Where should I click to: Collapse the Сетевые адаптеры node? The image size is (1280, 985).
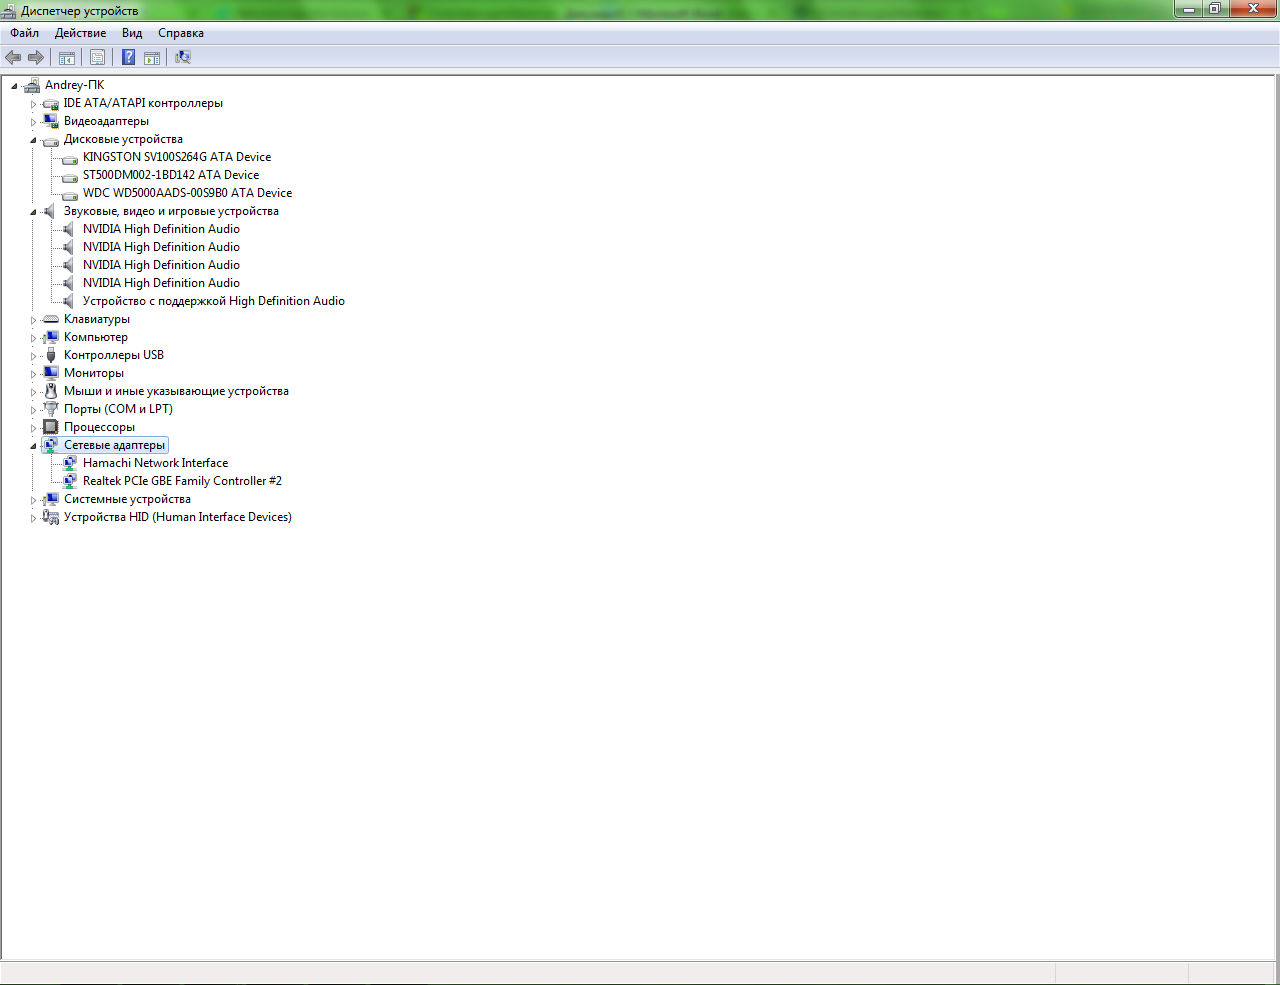[33, 446]
